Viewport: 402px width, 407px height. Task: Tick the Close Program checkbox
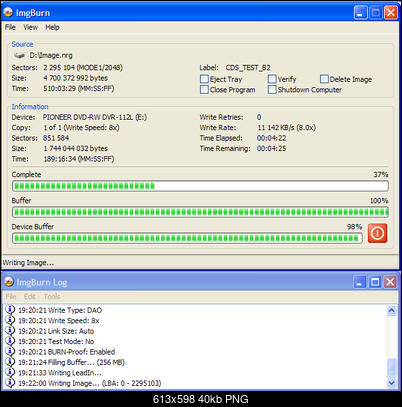tap(204, 90)
